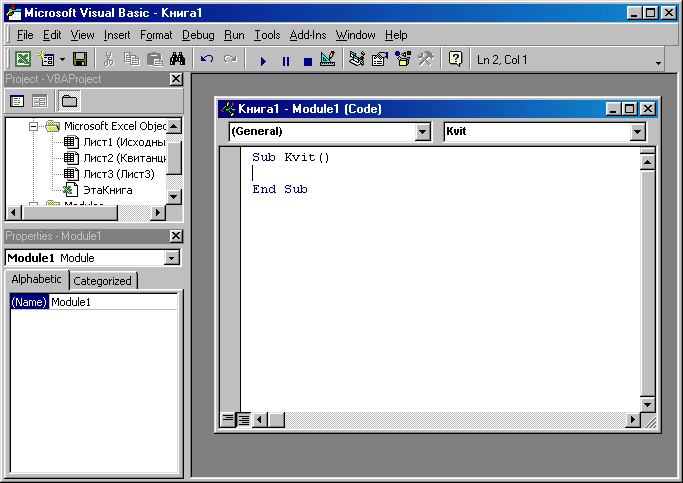The width and height of the screenshot is (683, 483).
Task: Open Module1 Module object dropdown
Action: (x=172, y=258)
